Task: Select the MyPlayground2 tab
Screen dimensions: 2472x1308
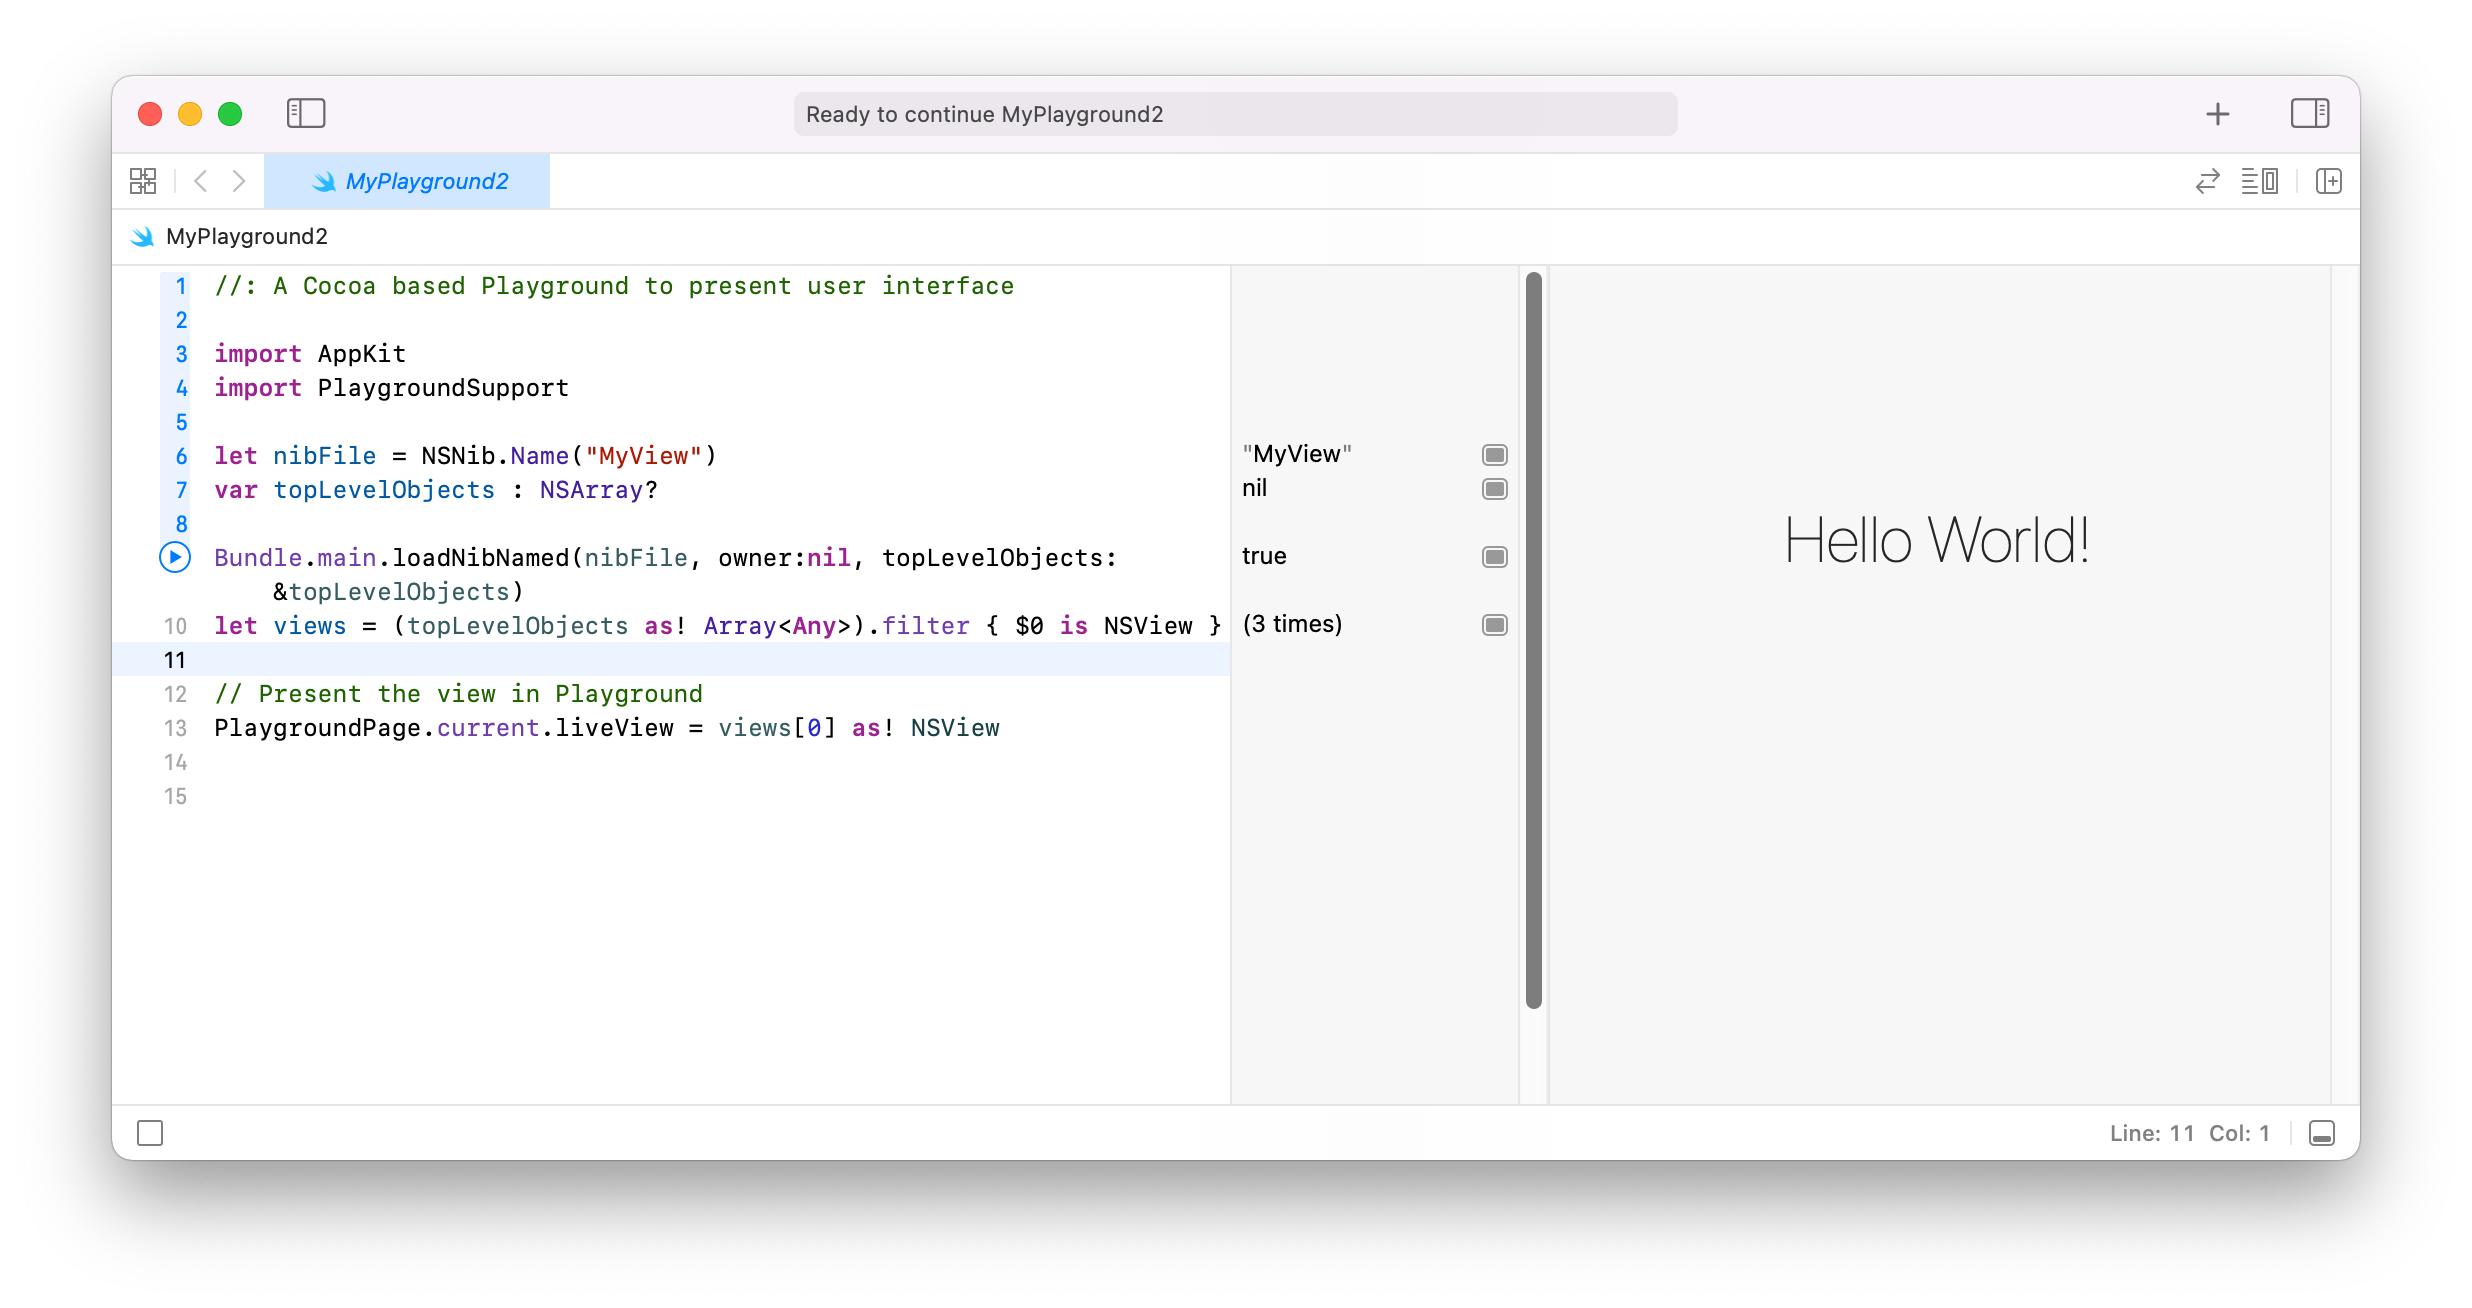Action: click(x=427, y=181)
